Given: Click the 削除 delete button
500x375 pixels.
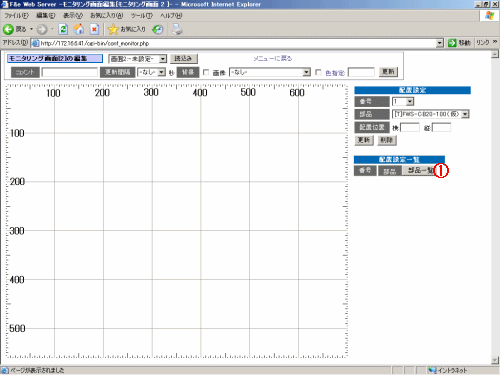Looking at the screenshot, I should tap(387, 140).
